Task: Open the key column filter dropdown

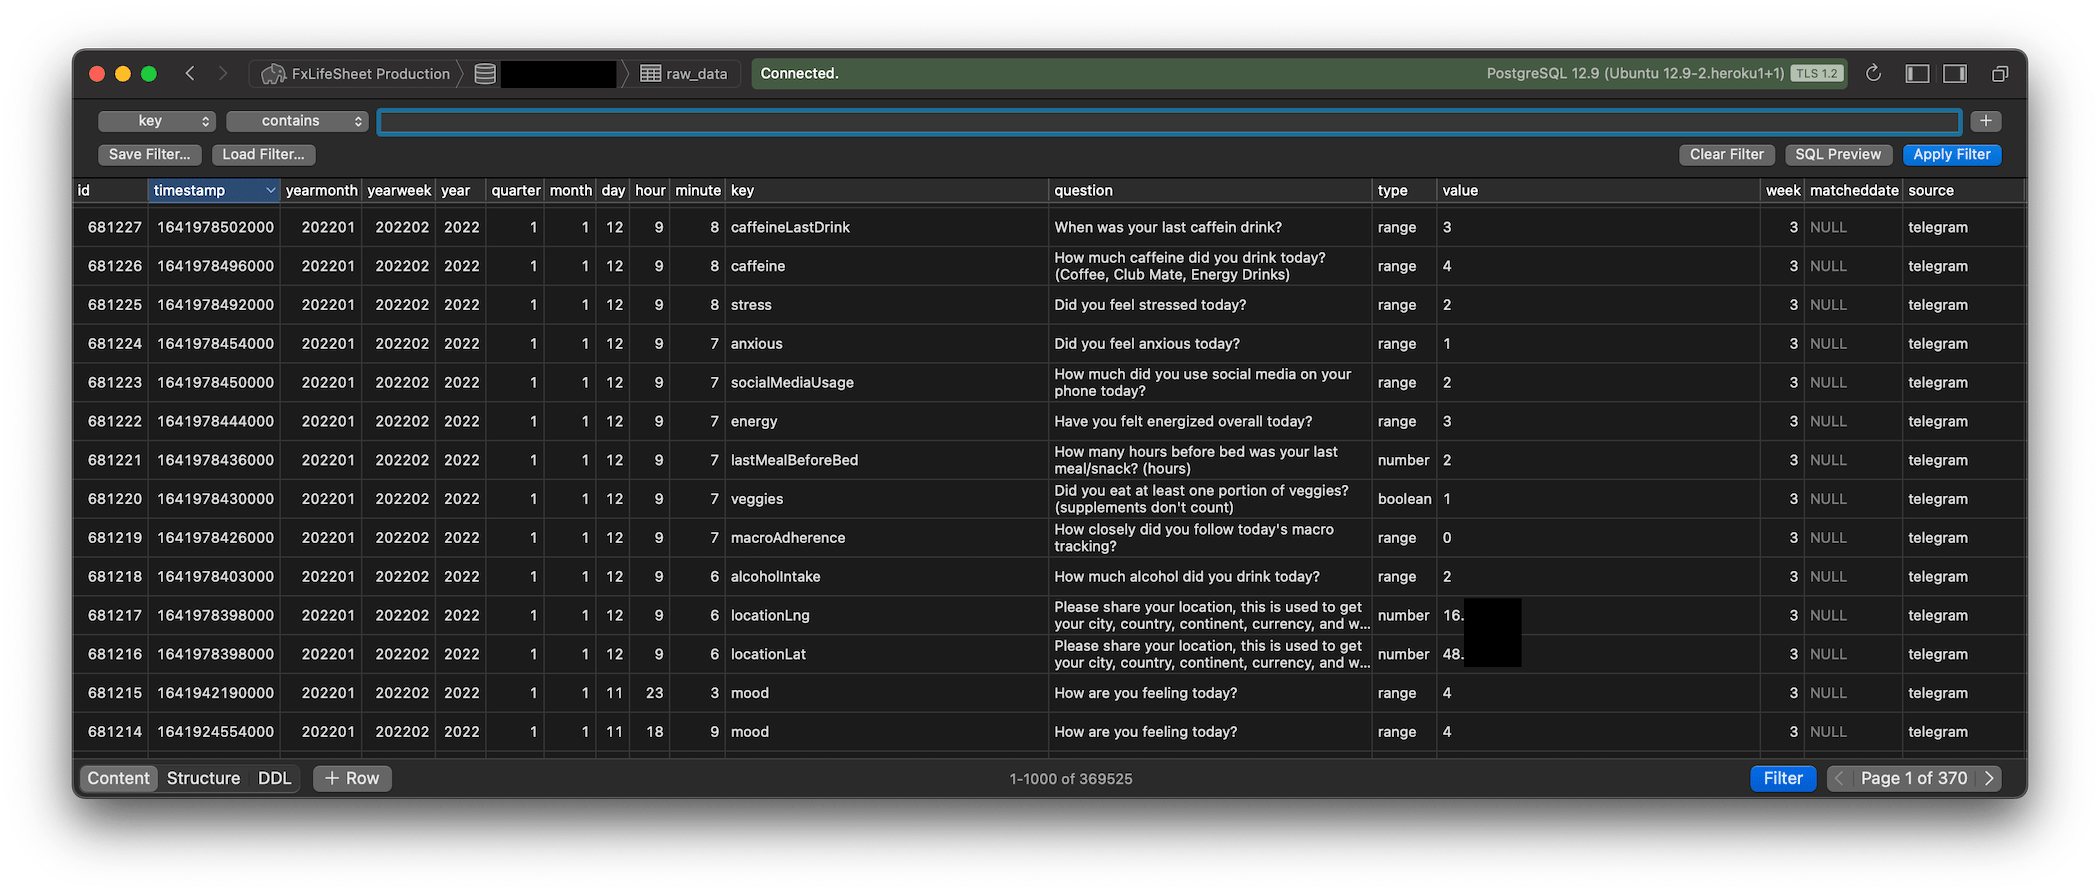Action: coord(157,121)
